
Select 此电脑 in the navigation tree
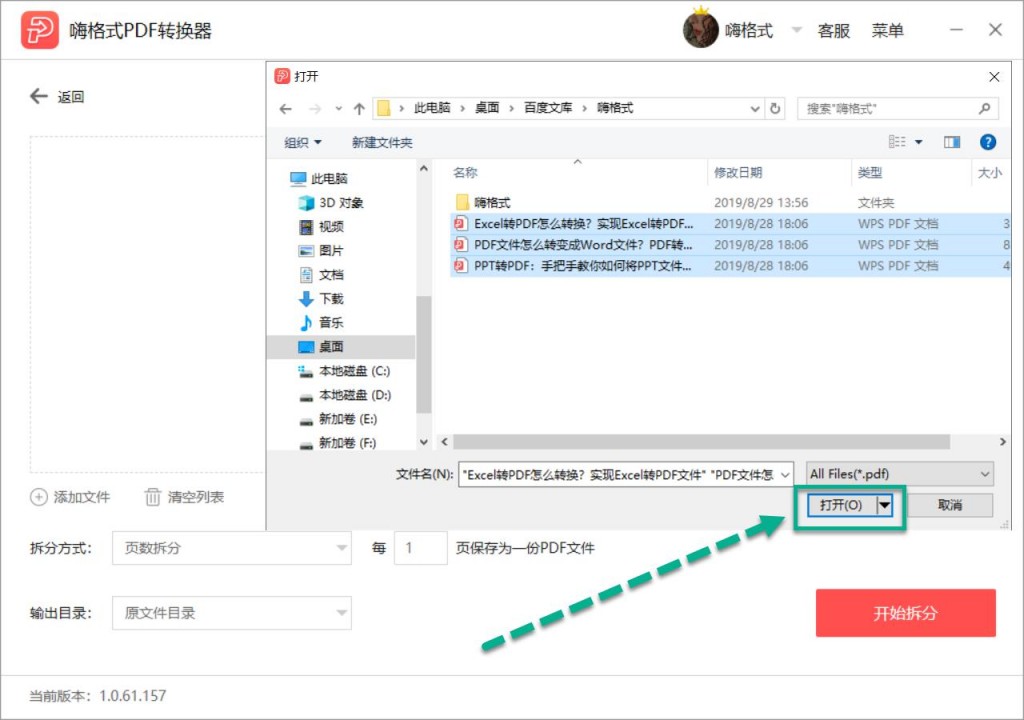coord(319,178)
